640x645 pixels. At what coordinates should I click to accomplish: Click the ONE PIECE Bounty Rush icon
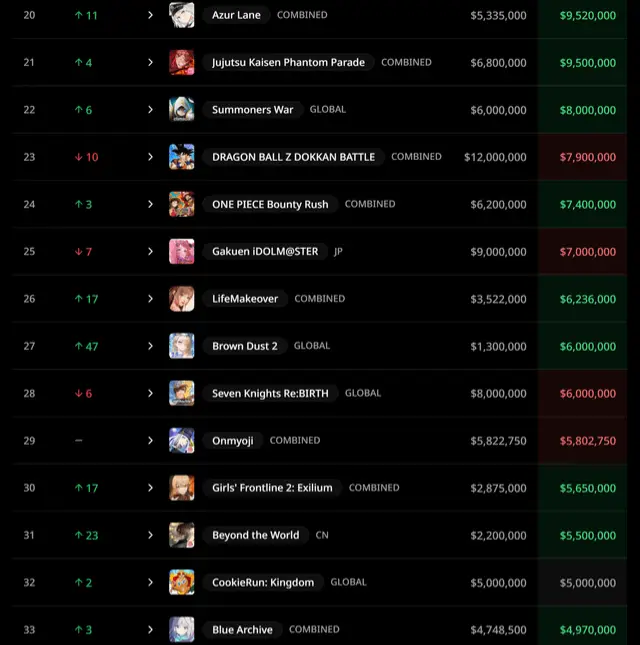182,204
